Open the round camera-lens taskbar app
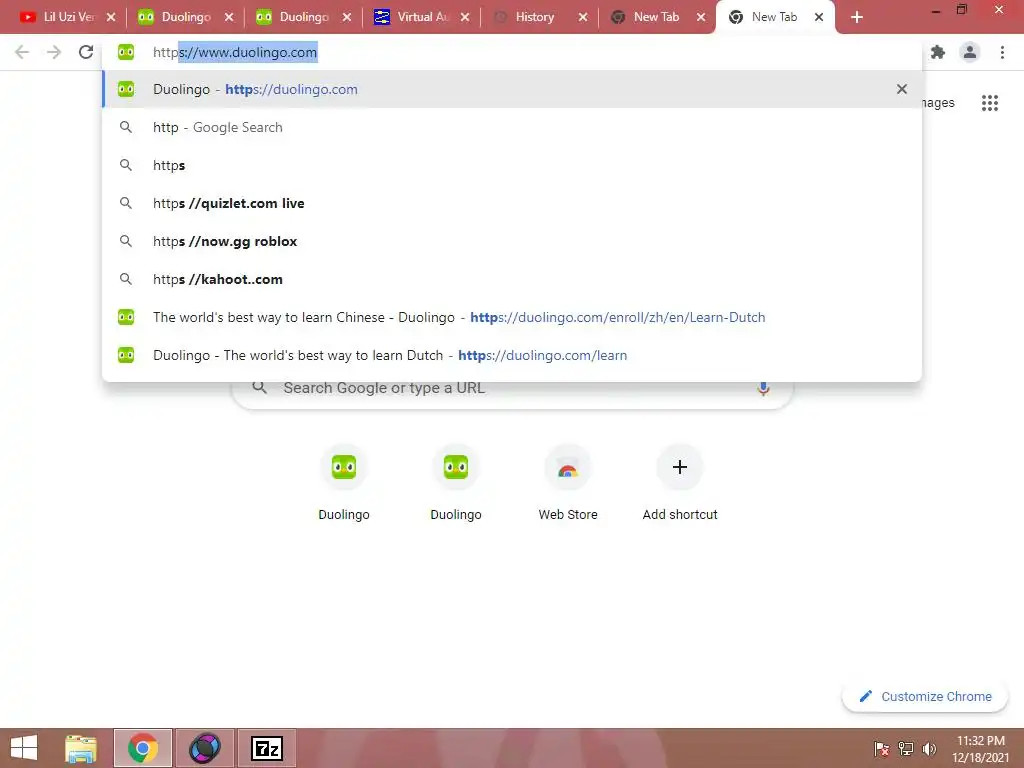Viewport: 1024px width, 768px height. tap(204, 748)
